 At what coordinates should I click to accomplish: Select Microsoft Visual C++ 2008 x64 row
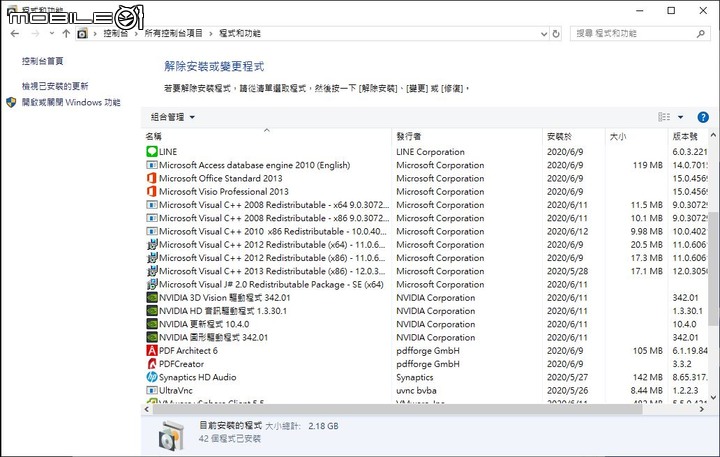click(x=425, y=205)
